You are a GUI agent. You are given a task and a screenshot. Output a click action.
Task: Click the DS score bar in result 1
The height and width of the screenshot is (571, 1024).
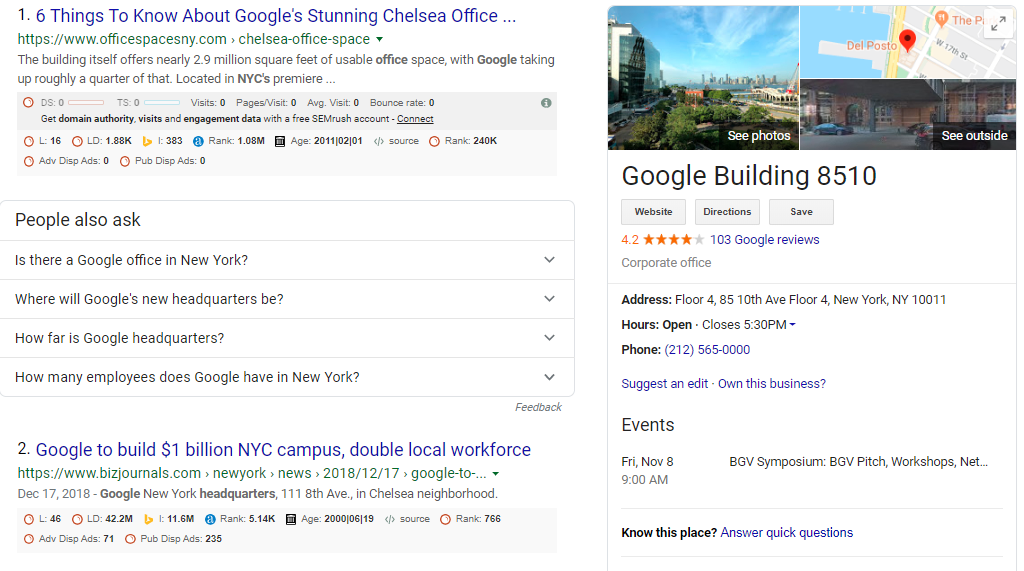[x=86, y=103]
